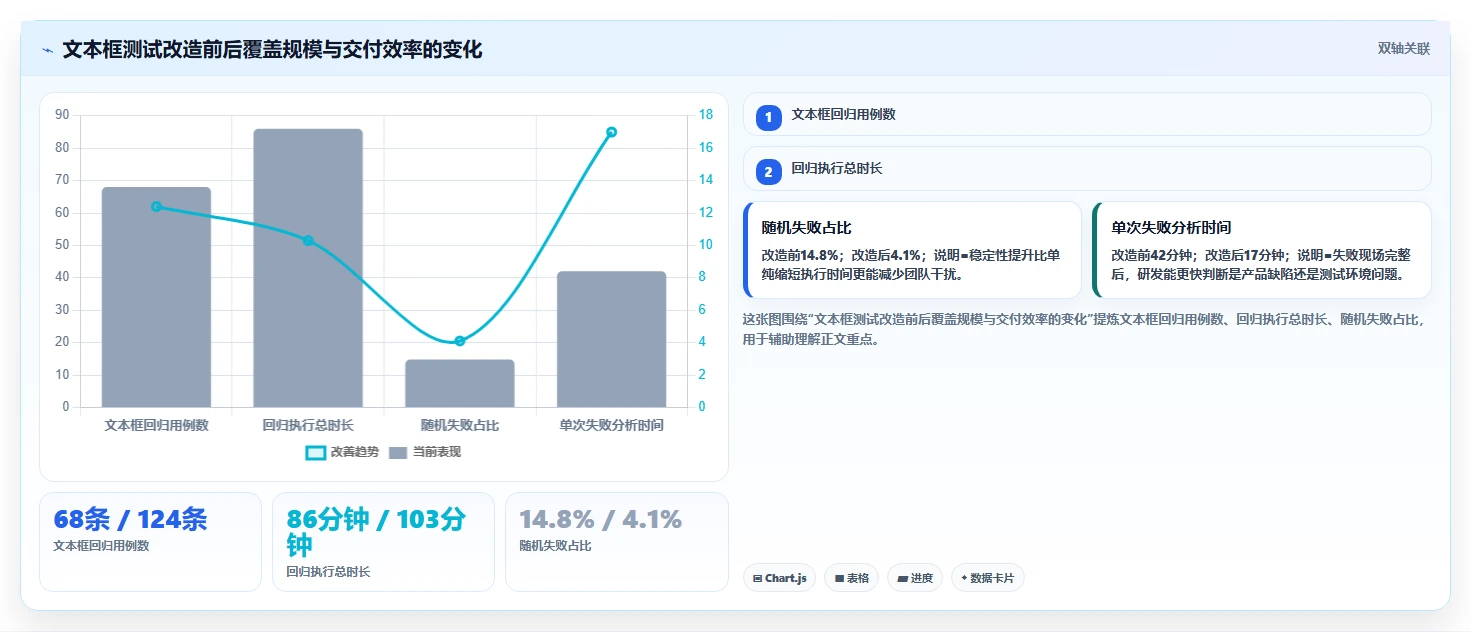Toggle the 改善趋势 legend item
The height and width of the screenshot is (632, 1471).
[342, 452]
